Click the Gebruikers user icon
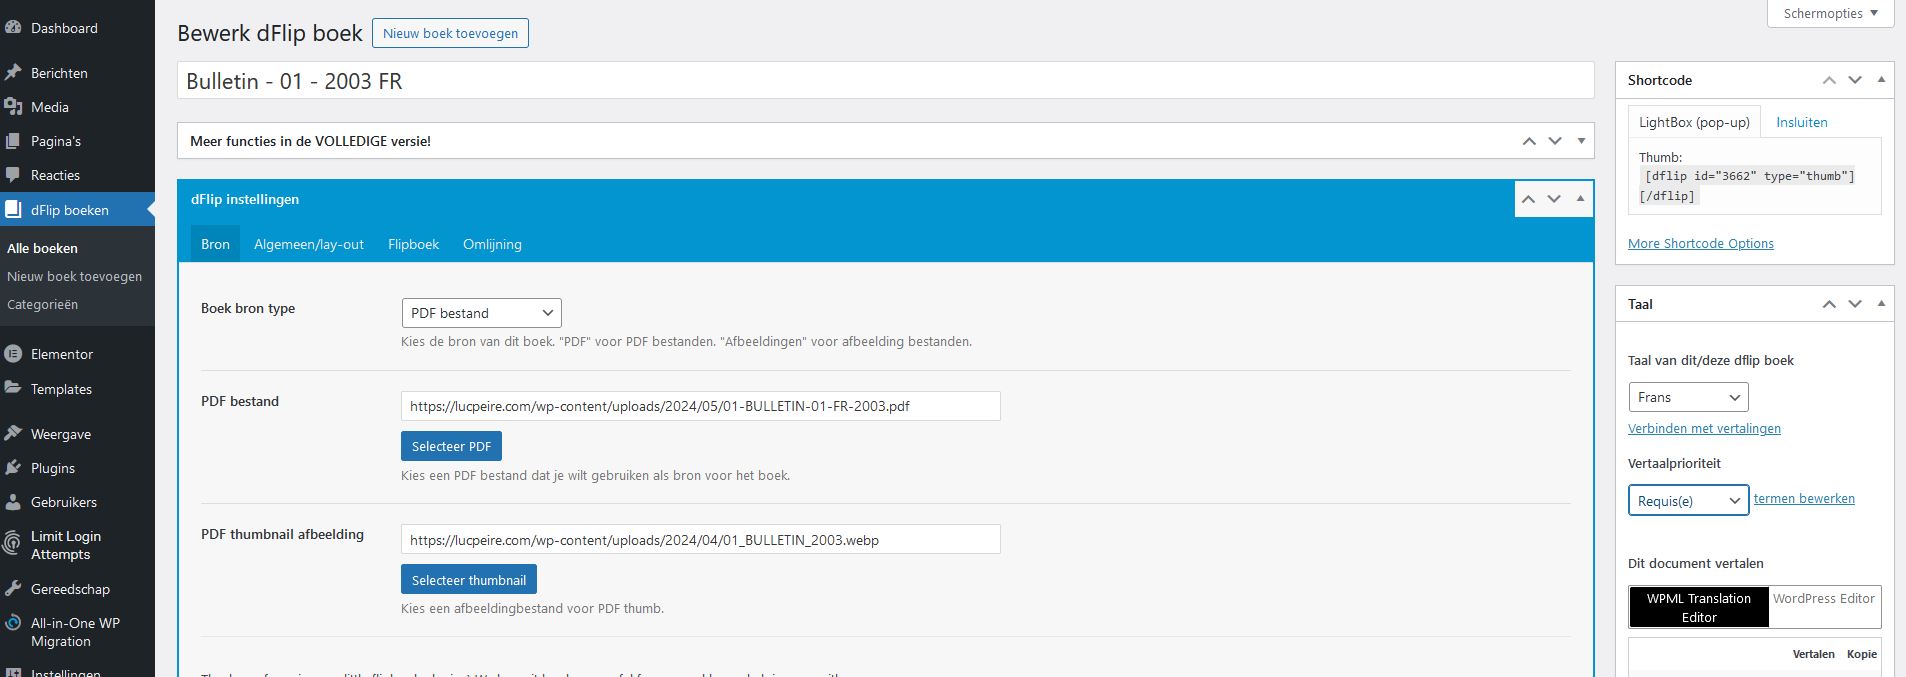Screen dimensions: 1906x677 point(13,502)
